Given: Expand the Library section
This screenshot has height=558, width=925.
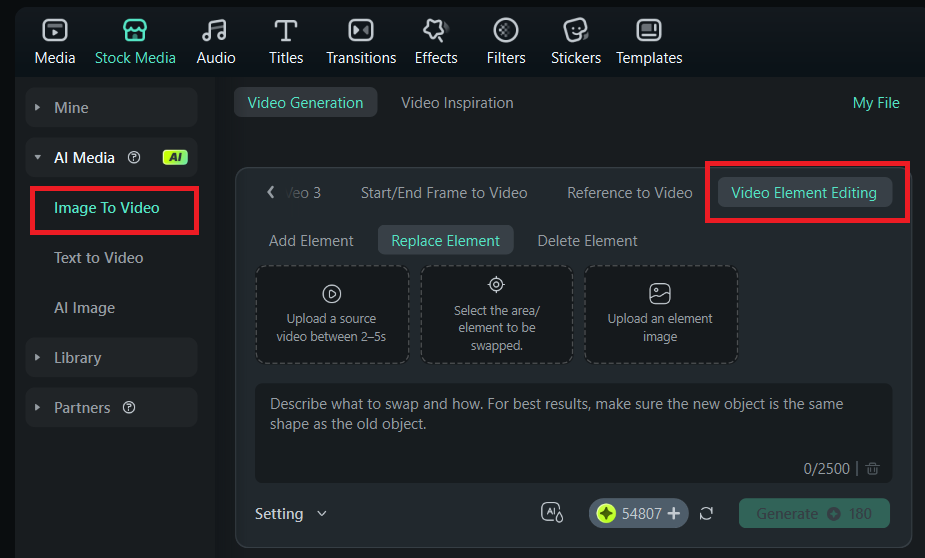Looking at the screenshot, I should pos(38,357).
